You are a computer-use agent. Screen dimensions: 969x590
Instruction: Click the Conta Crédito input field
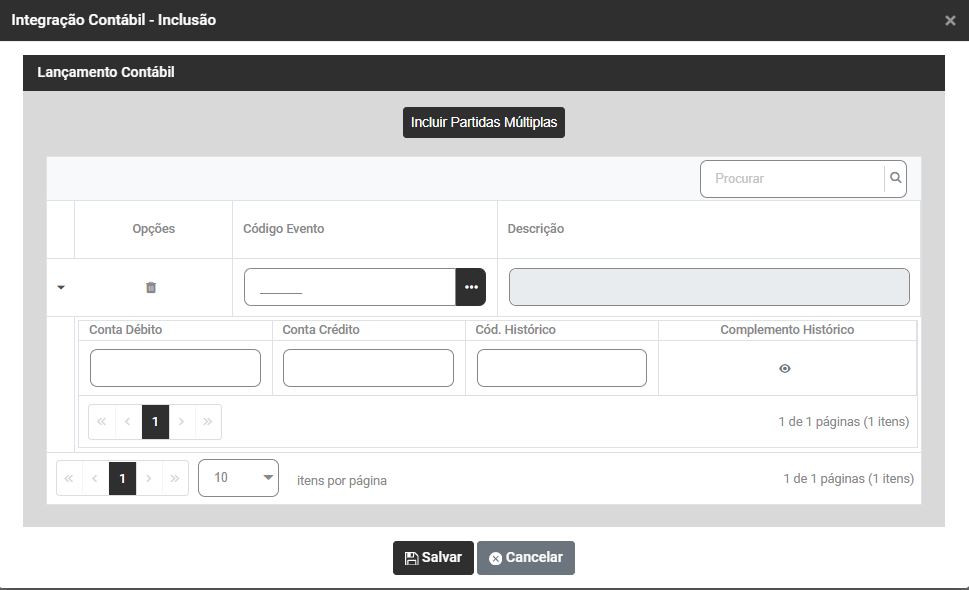(x=368, y=368)
